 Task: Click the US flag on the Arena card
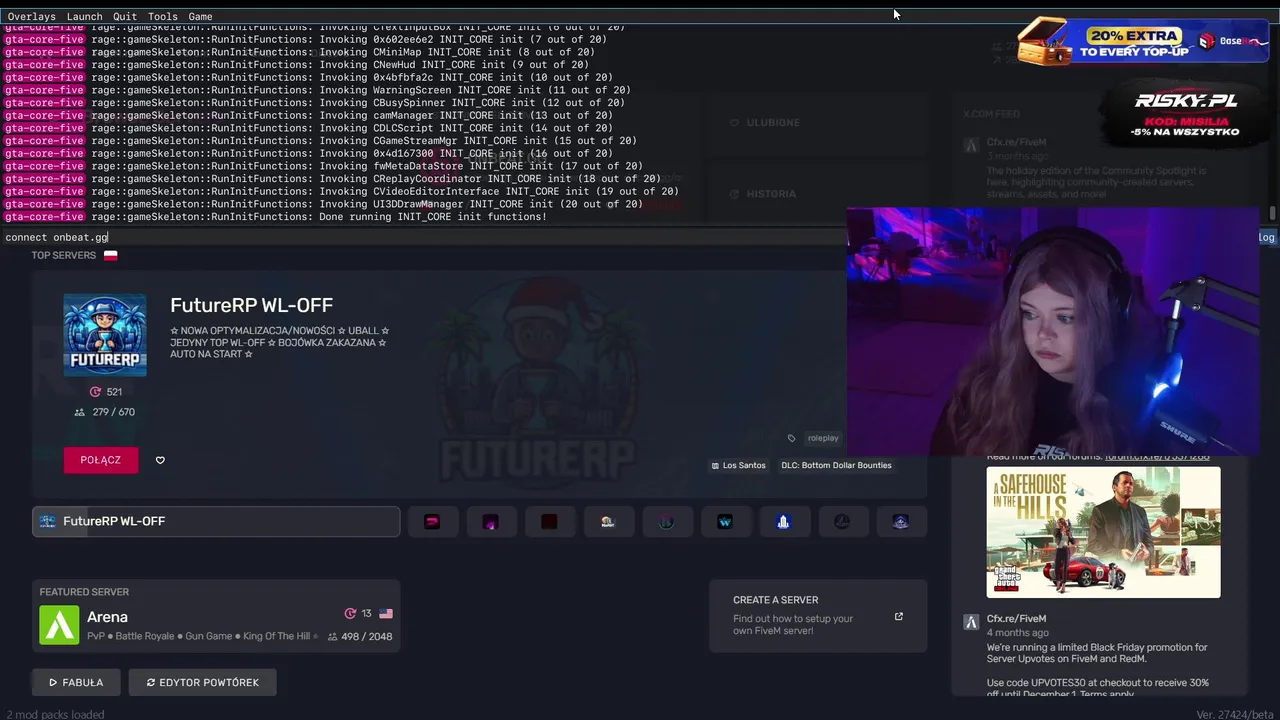click(386, 614)
